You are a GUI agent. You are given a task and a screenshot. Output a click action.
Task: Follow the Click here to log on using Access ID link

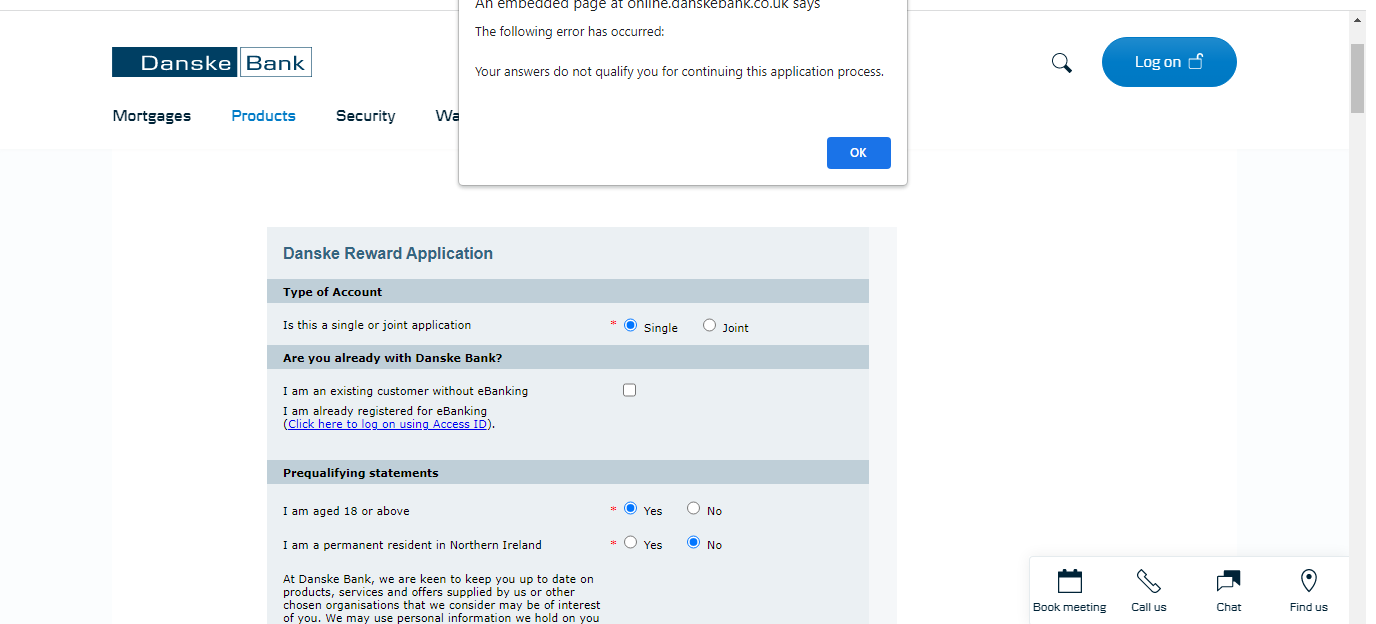coord(388,424)
